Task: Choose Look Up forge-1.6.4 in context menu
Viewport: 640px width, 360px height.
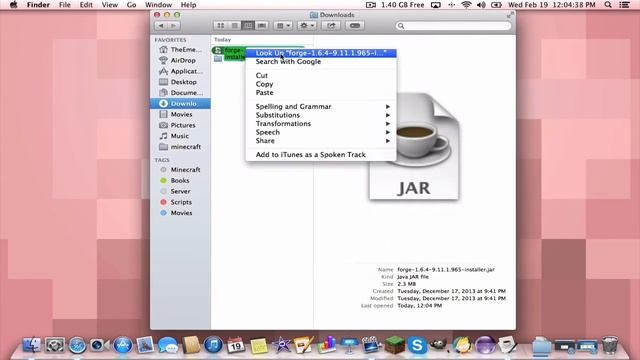Action: tap(321, 53)
